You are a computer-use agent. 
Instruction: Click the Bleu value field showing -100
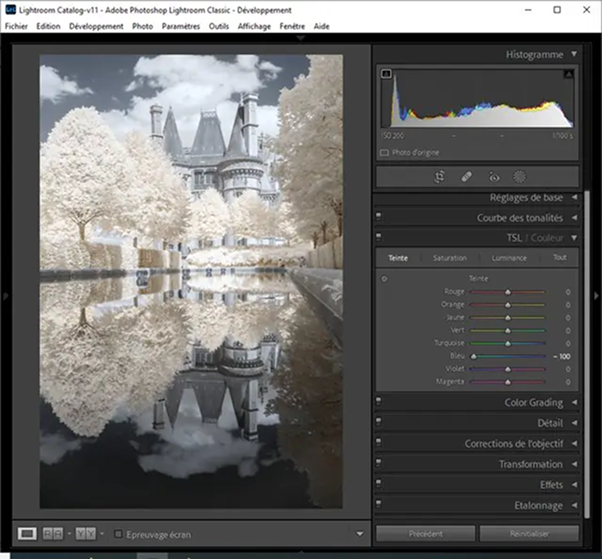pos(562,356)
